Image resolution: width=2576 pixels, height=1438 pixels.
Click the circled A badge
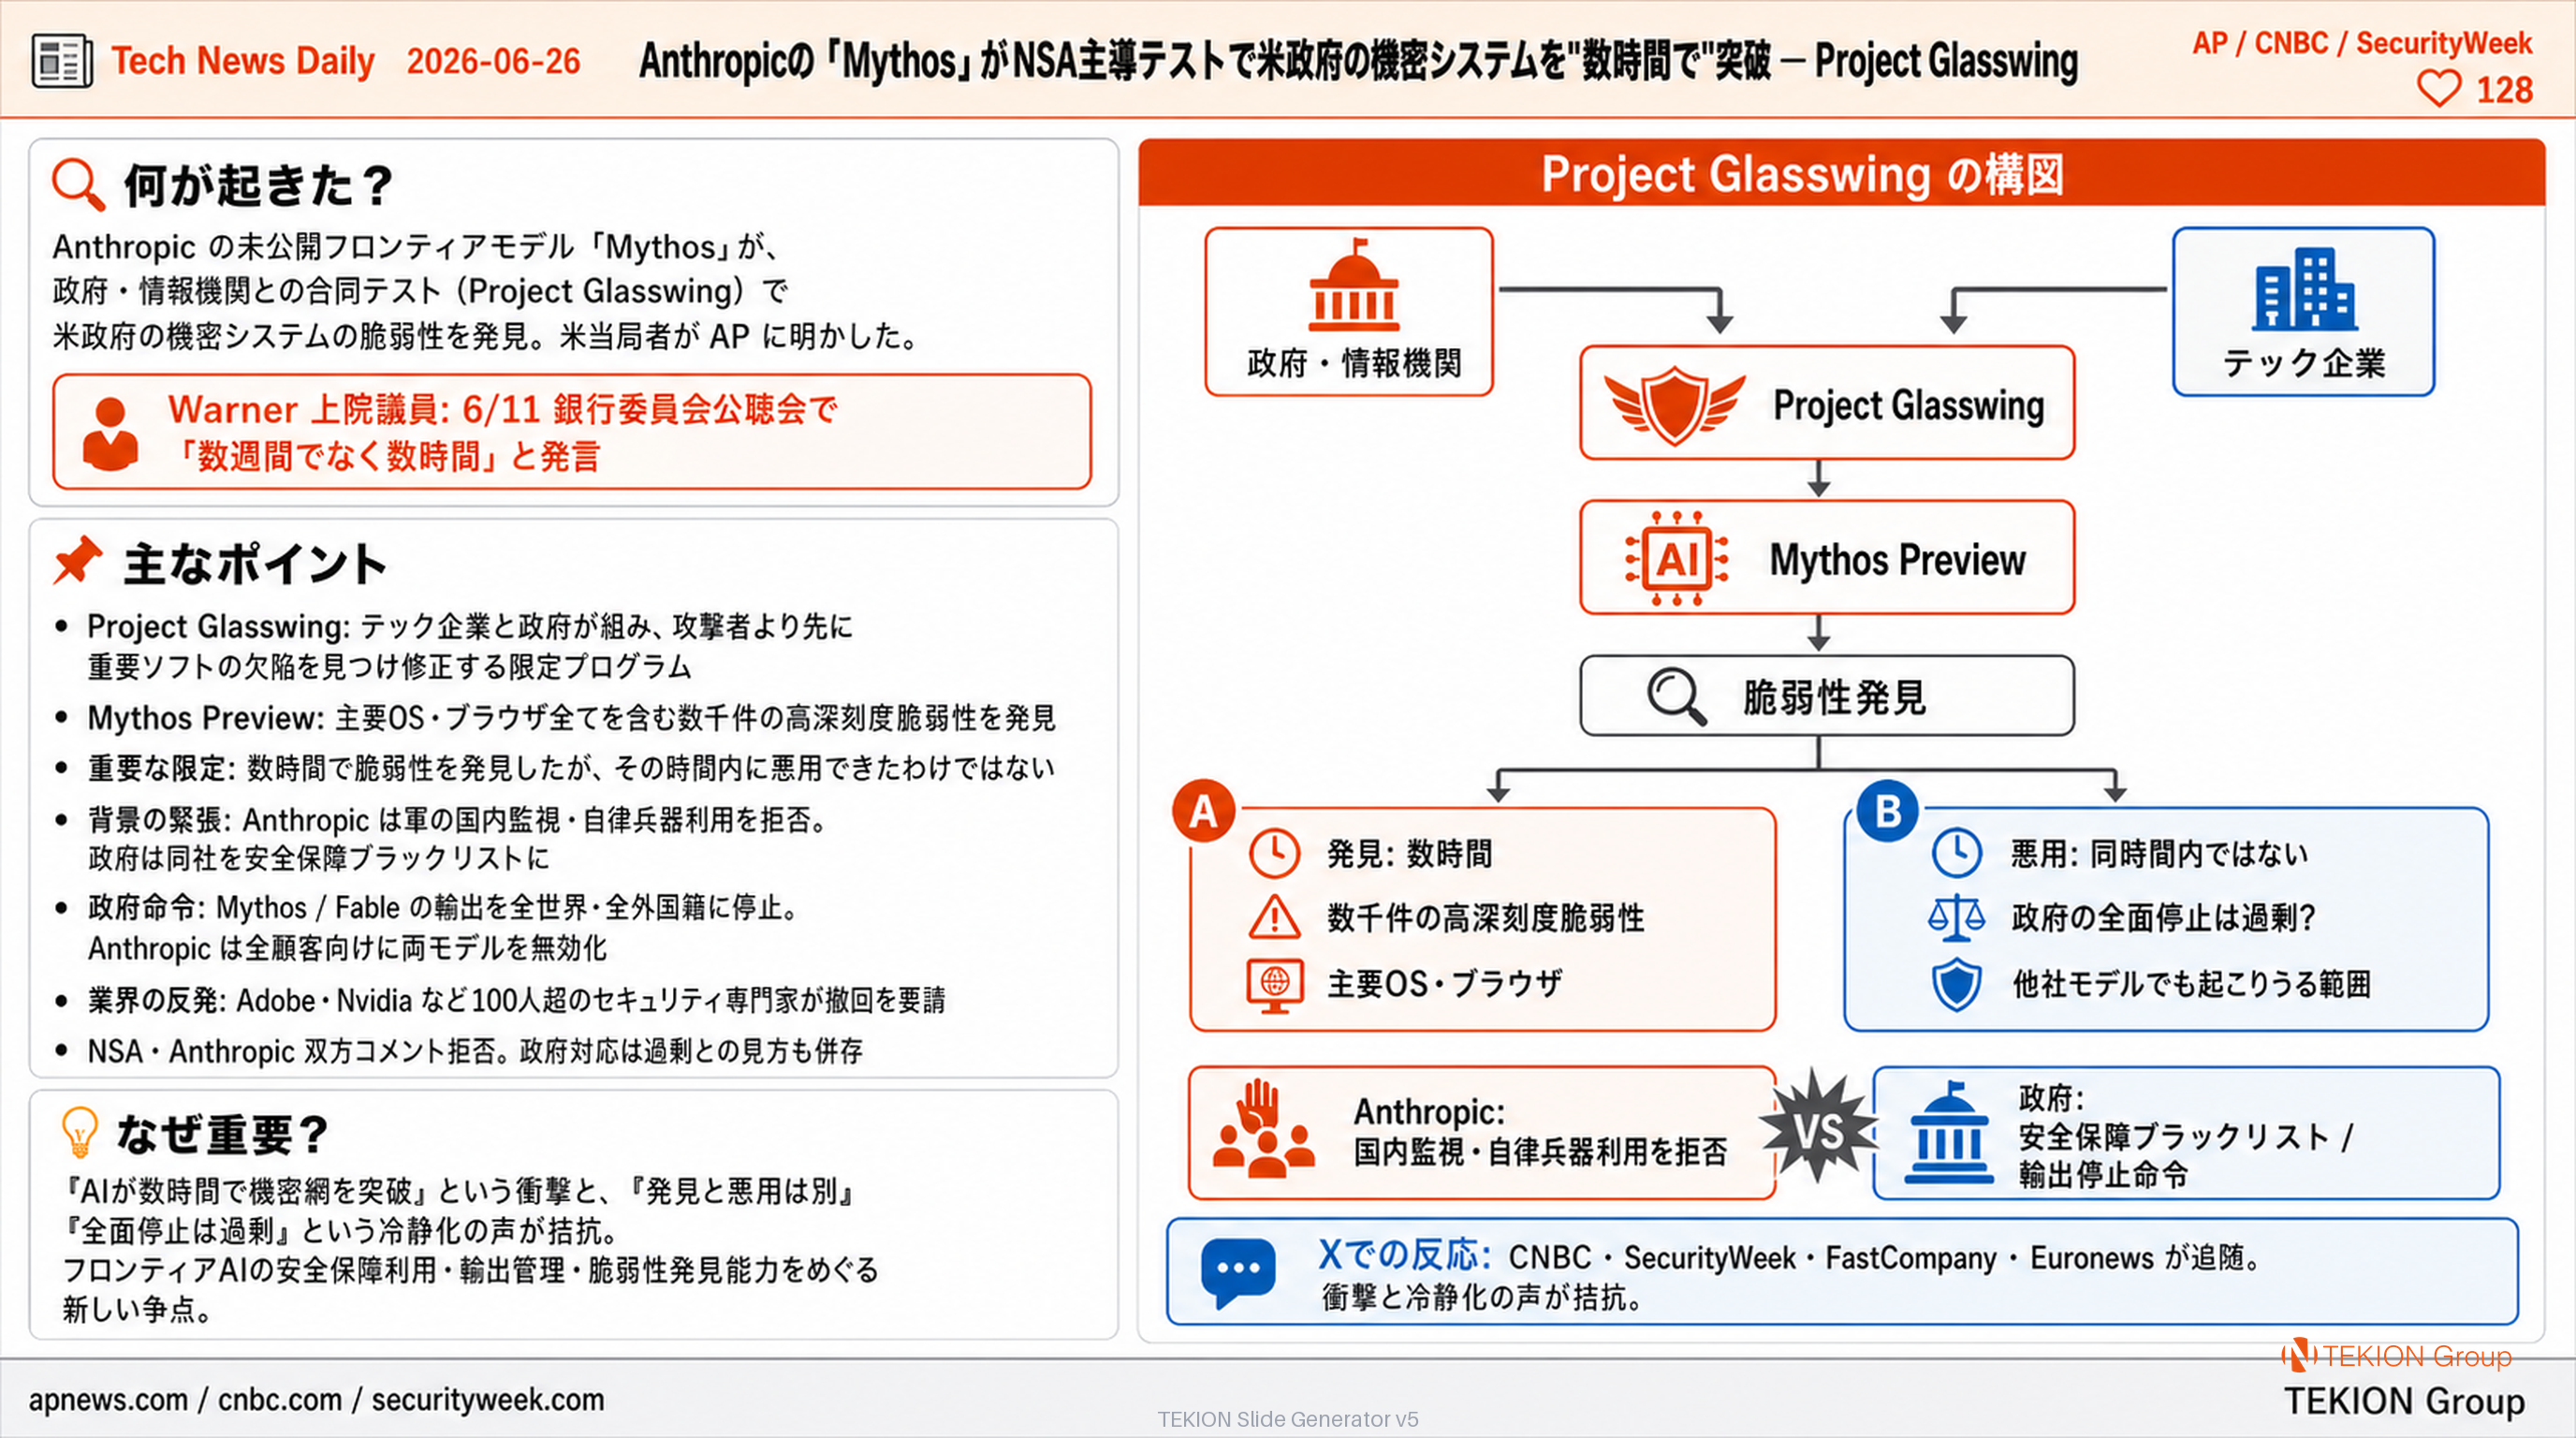1203,811
